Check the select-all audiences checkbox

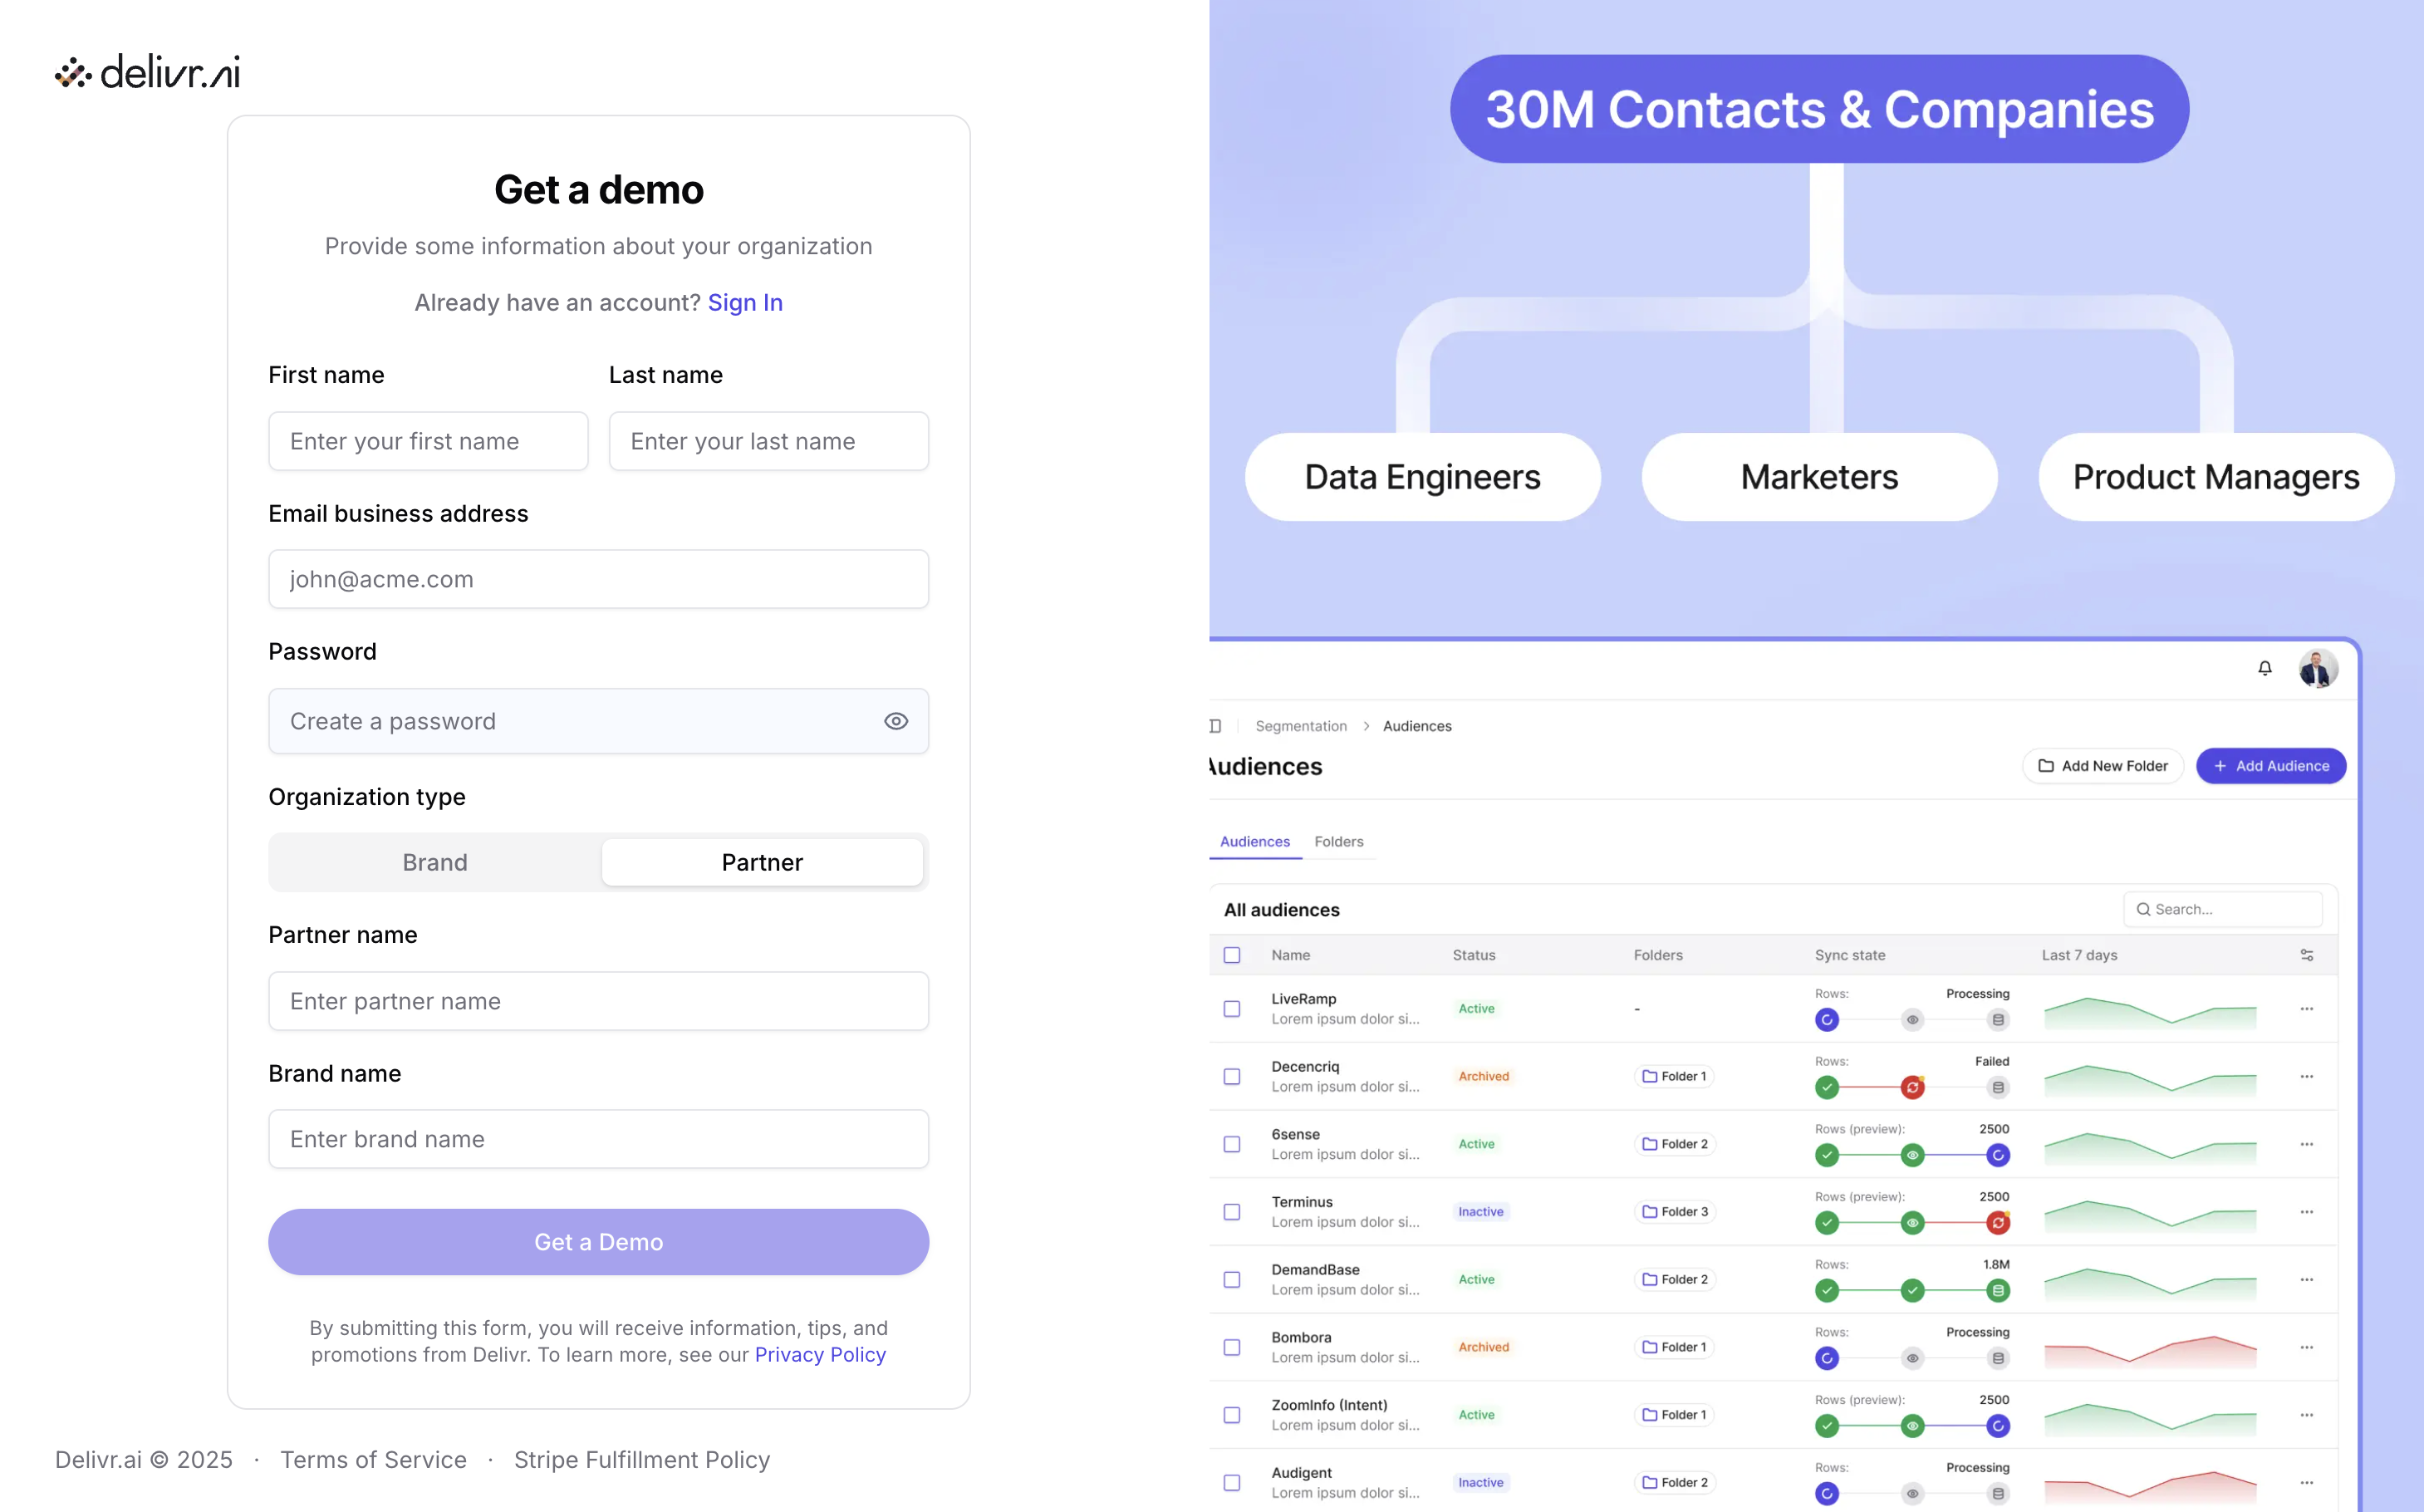[1232, 955]
